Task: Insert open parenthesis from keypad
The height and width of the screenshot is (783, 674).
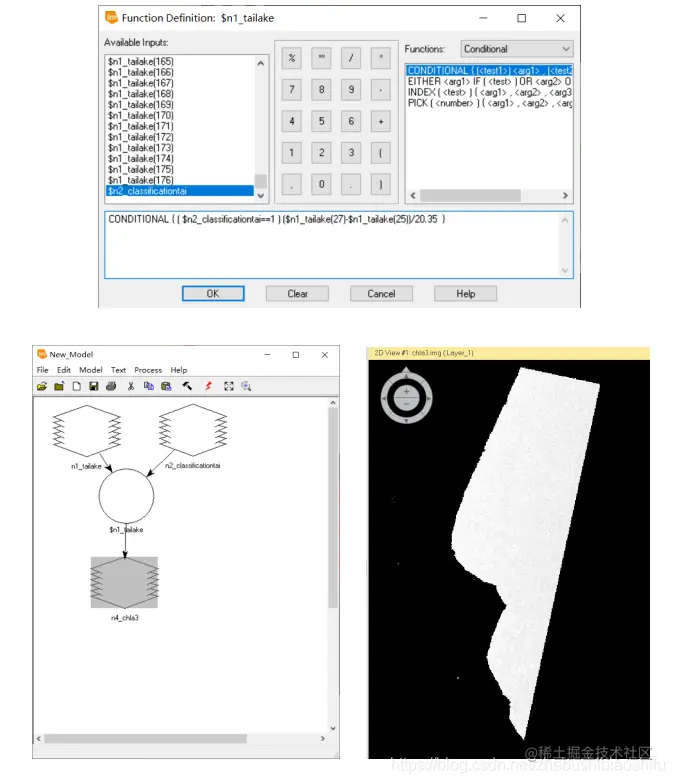Action: pyautogui.click(x=381, y=153)
